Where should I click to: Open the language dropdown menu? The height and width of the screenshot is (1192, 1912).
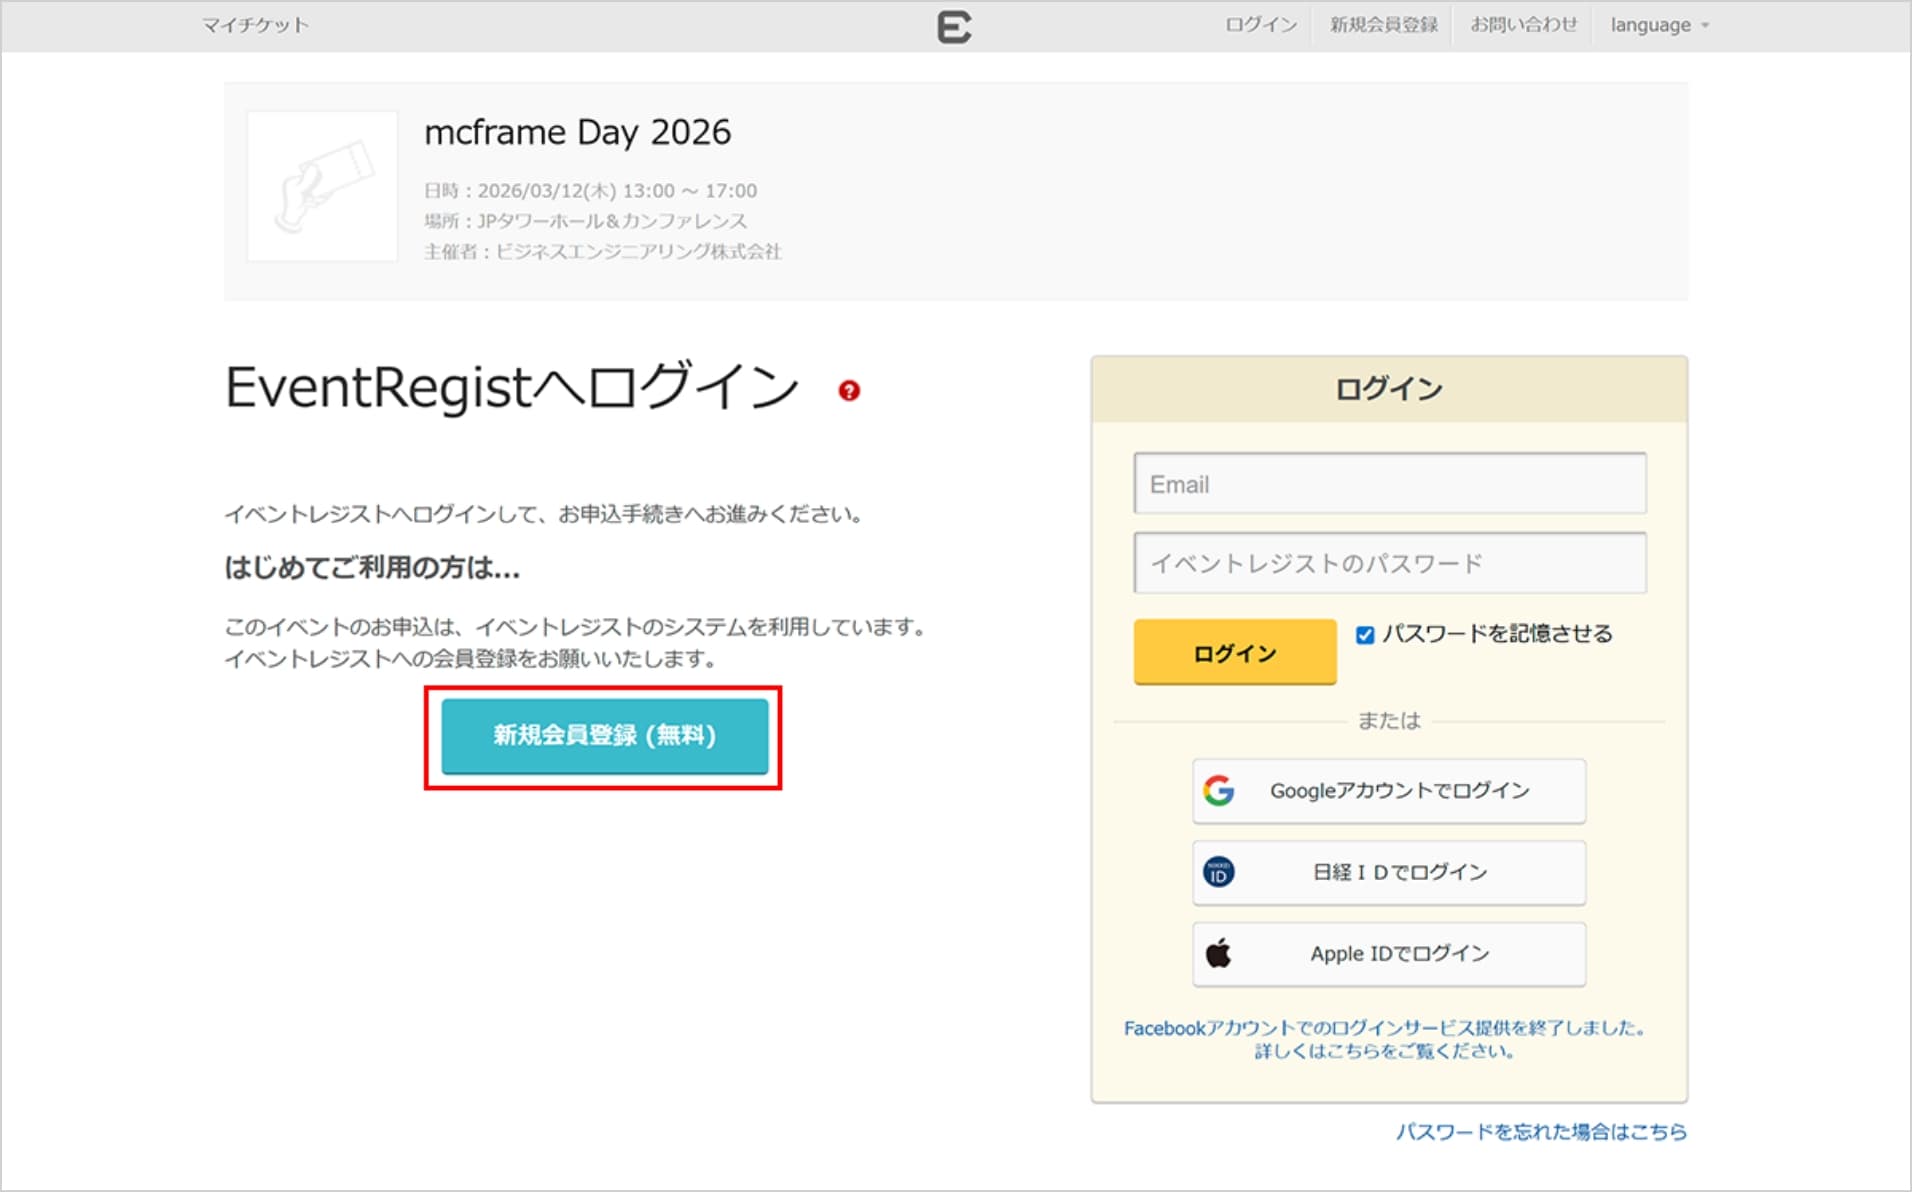(1659, 26)
